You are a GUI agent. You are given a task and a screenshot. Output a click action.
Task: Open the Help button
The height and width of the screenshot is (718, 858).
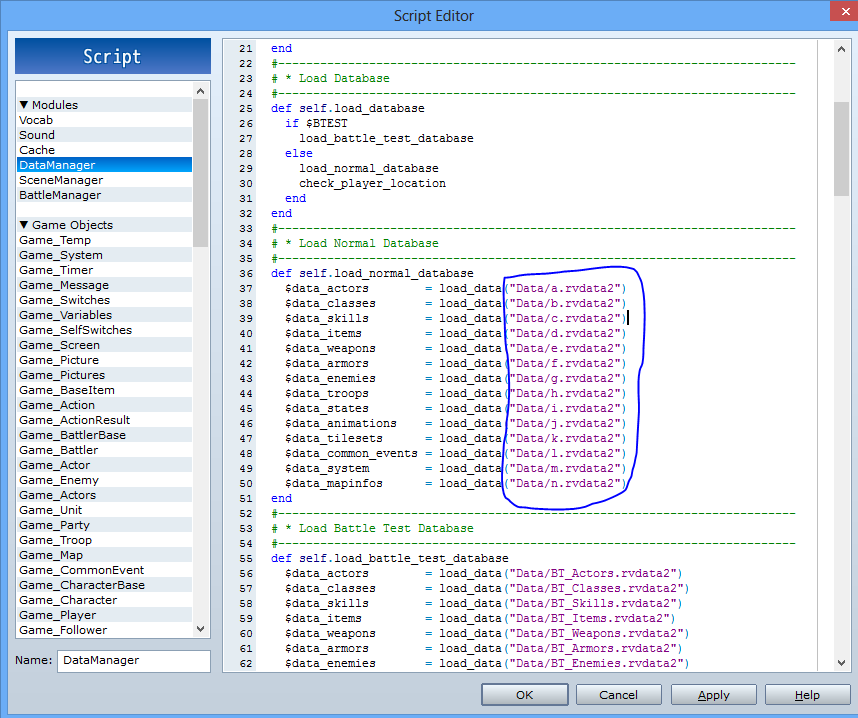pos(807,694)
